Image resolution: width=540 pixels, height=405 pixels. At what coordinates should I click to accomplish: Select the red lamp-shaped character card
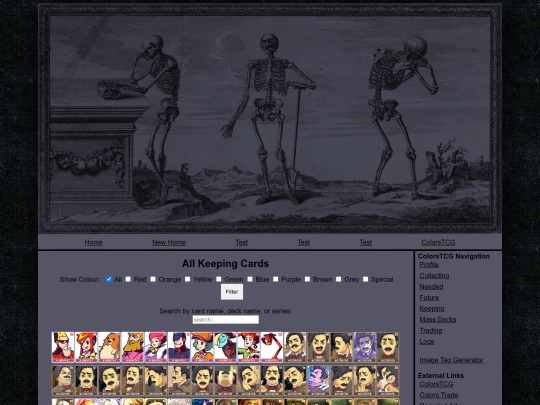[272, 347]
